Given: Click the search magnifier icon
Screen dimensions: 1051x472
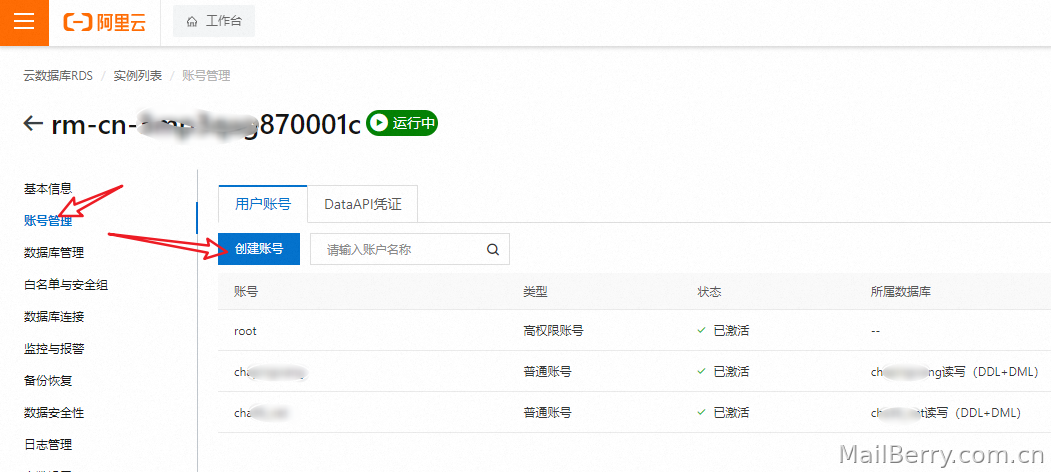Looking at the screenshot, I should pyautogui.click(x=493, y=249).
